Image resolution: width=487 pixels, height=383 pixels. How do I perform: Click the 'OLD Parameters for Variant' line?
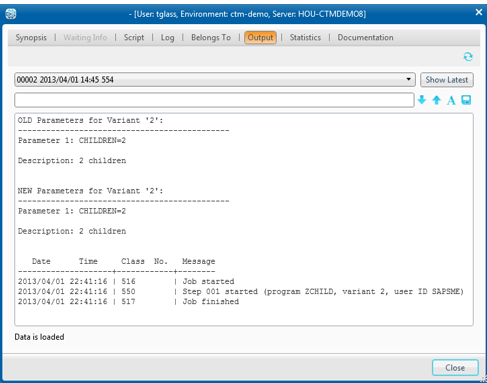click(x=91, y=120)
